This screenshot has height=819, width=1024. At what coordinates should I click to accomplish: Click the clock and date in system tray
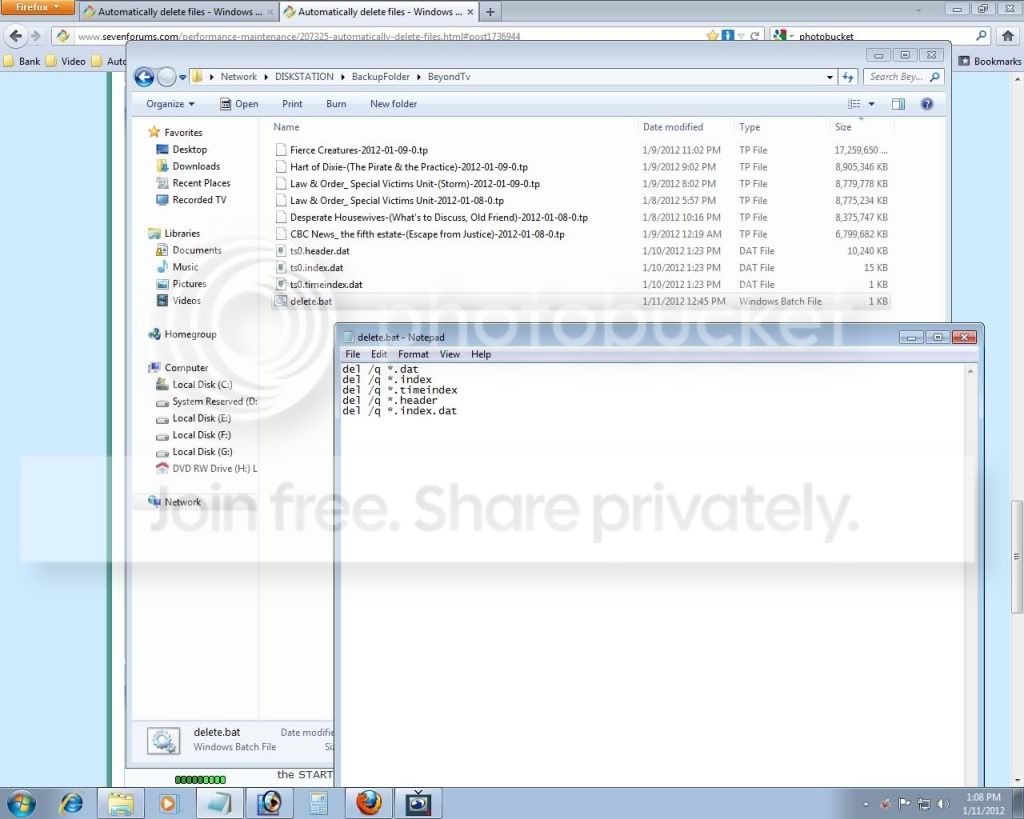click(x=983, y=804)
